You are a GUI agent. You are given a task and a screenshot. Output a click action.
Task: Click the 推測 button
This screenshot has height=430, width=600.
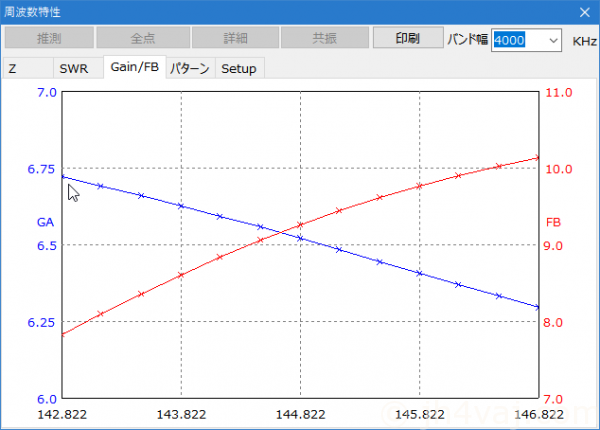click(x=49, y=39)
